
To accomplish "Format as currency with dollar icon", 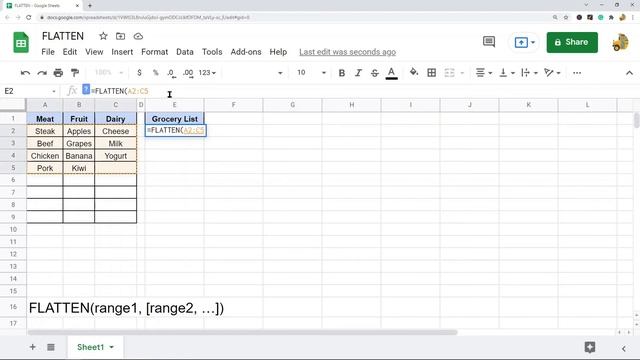I will click(139, 73).
